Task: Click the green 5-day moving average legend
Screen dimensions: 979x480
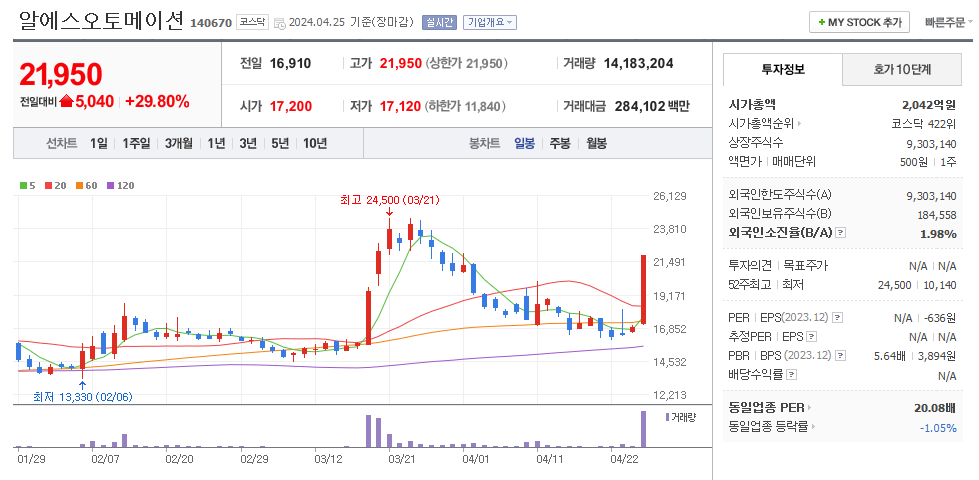Action: tap(27, 185)
